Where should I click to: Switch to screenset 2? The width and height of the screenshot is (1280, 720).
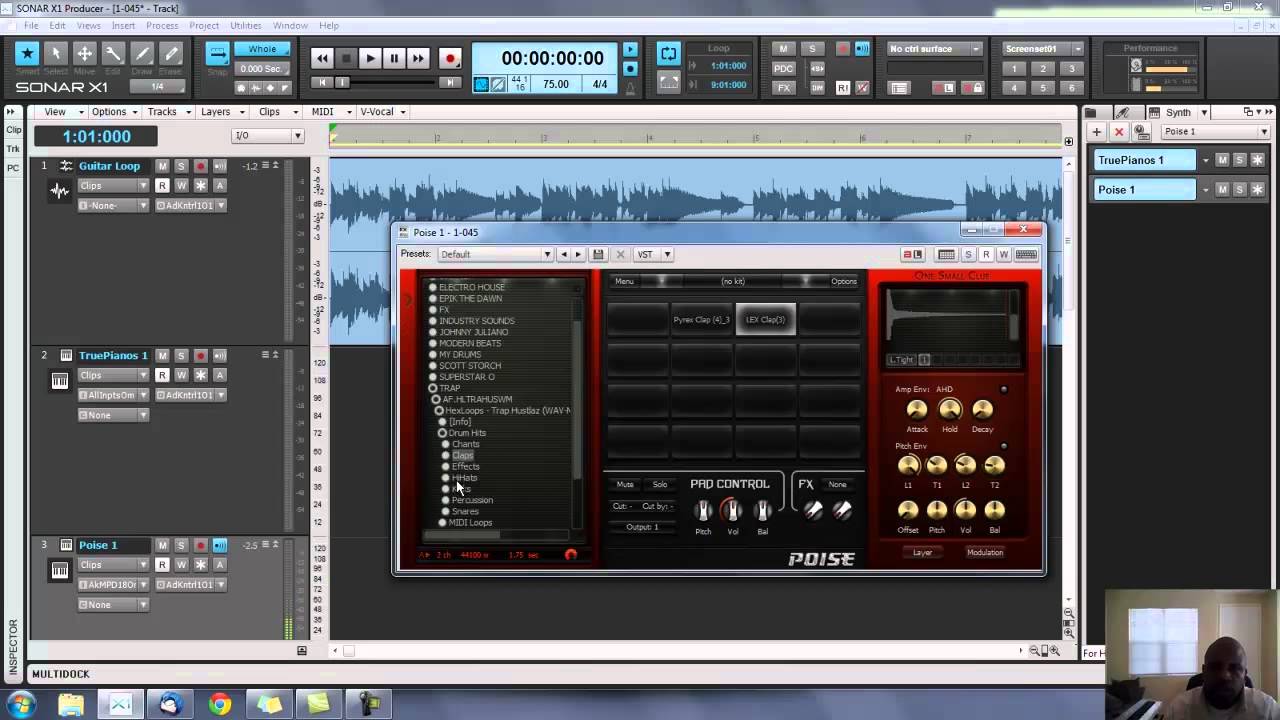[x=1043, y=69]
